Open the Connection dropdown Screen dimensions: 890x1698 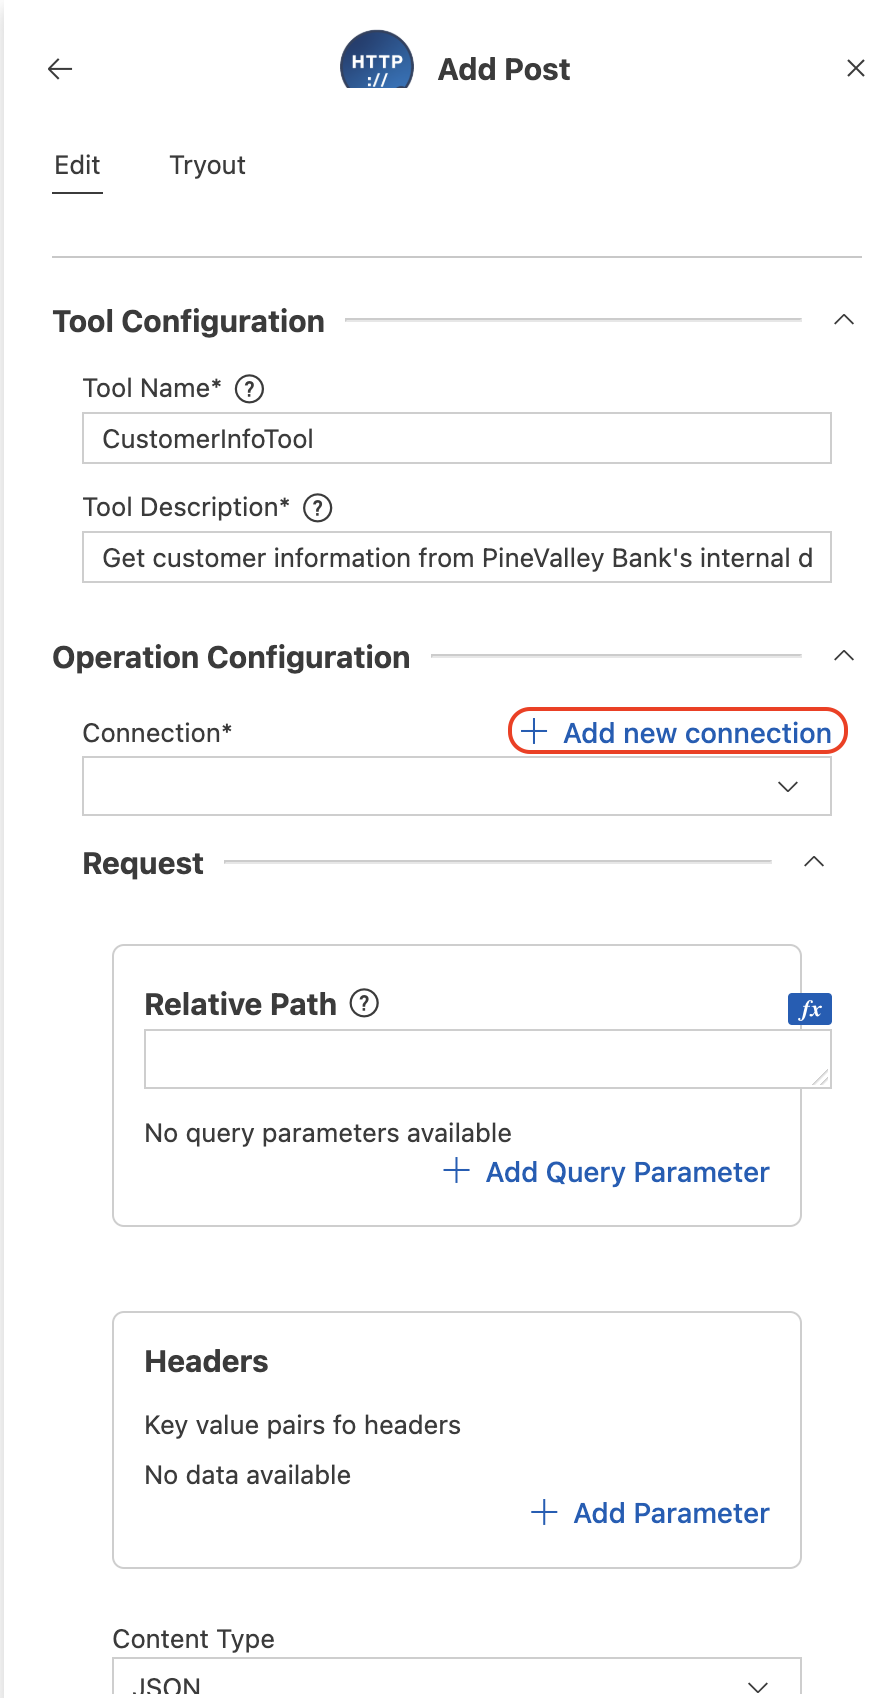coord(457,786)
